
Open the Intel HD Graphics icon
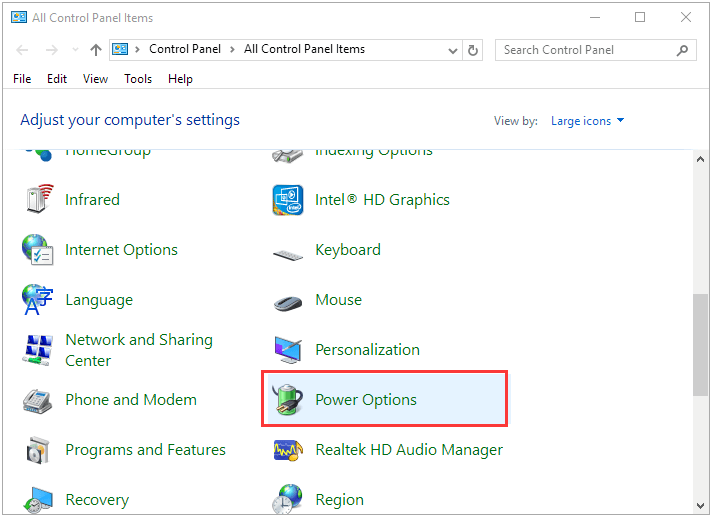click(288, 200)
